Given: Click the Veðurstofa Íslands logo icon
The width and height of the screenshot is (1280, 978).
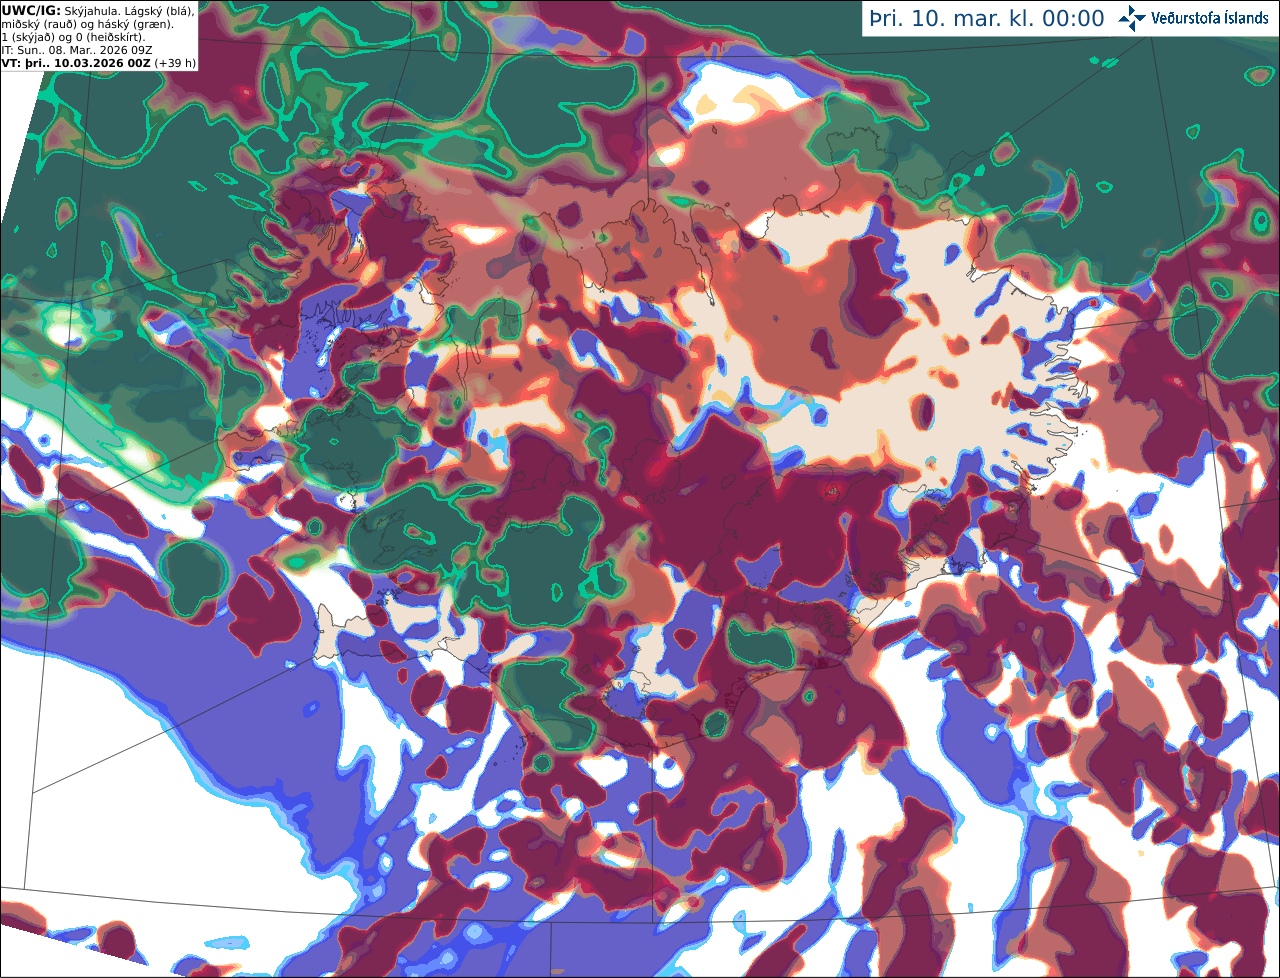Looking at the screenshot, I should click(x=1132, y=18).
